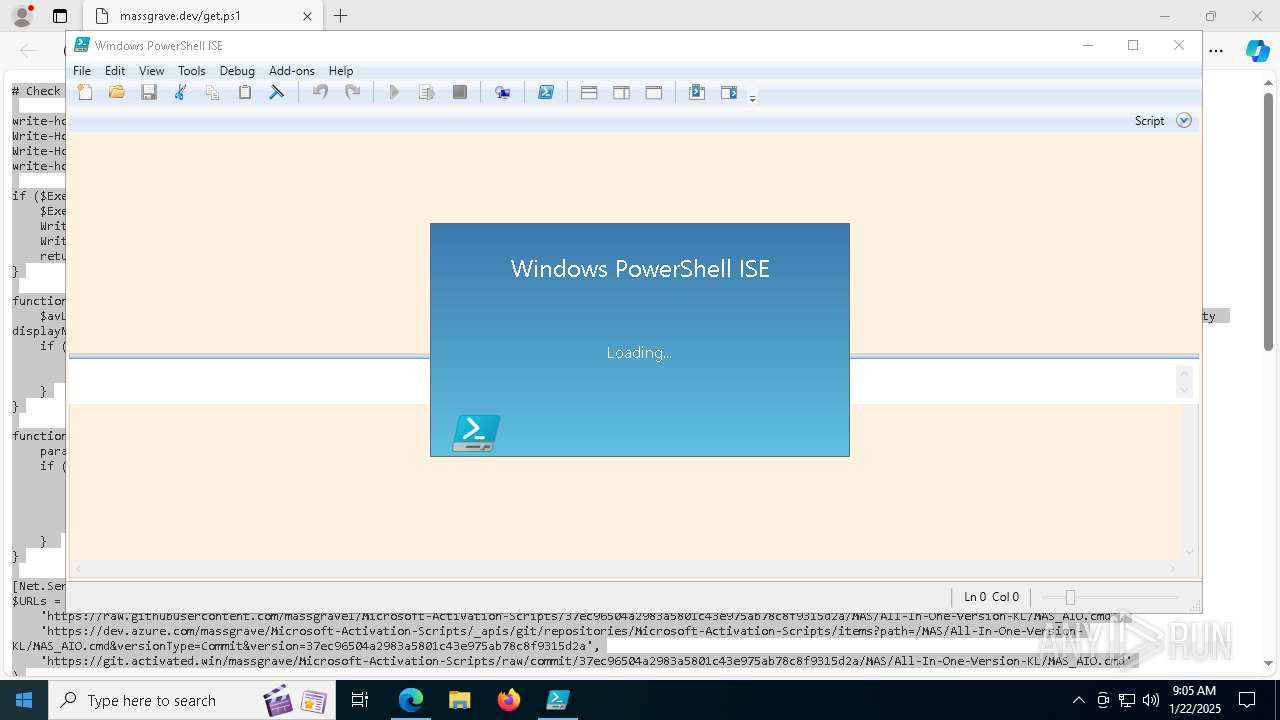The width and height of the screenshot is (1280, 720).
Task: Click the dev.azure.com URL line on the page
Action: coord(548,638)
